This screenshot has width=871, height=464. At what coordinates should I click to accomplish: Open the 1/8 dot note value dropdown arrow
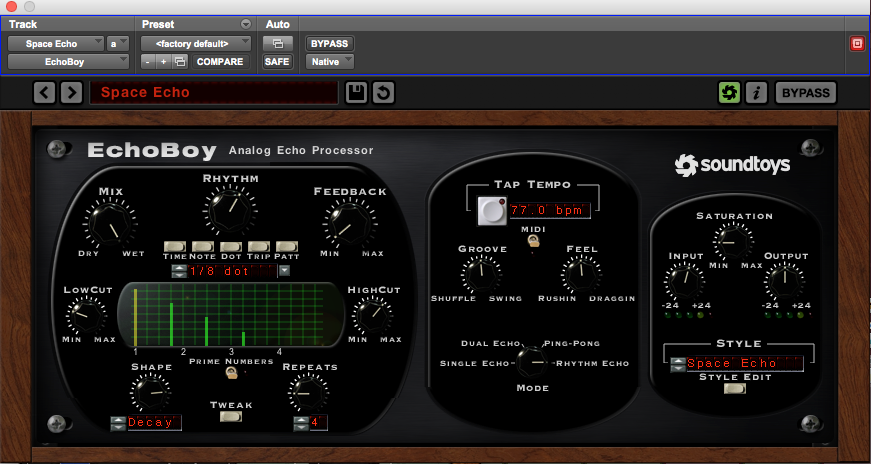[x=284, y=271]
